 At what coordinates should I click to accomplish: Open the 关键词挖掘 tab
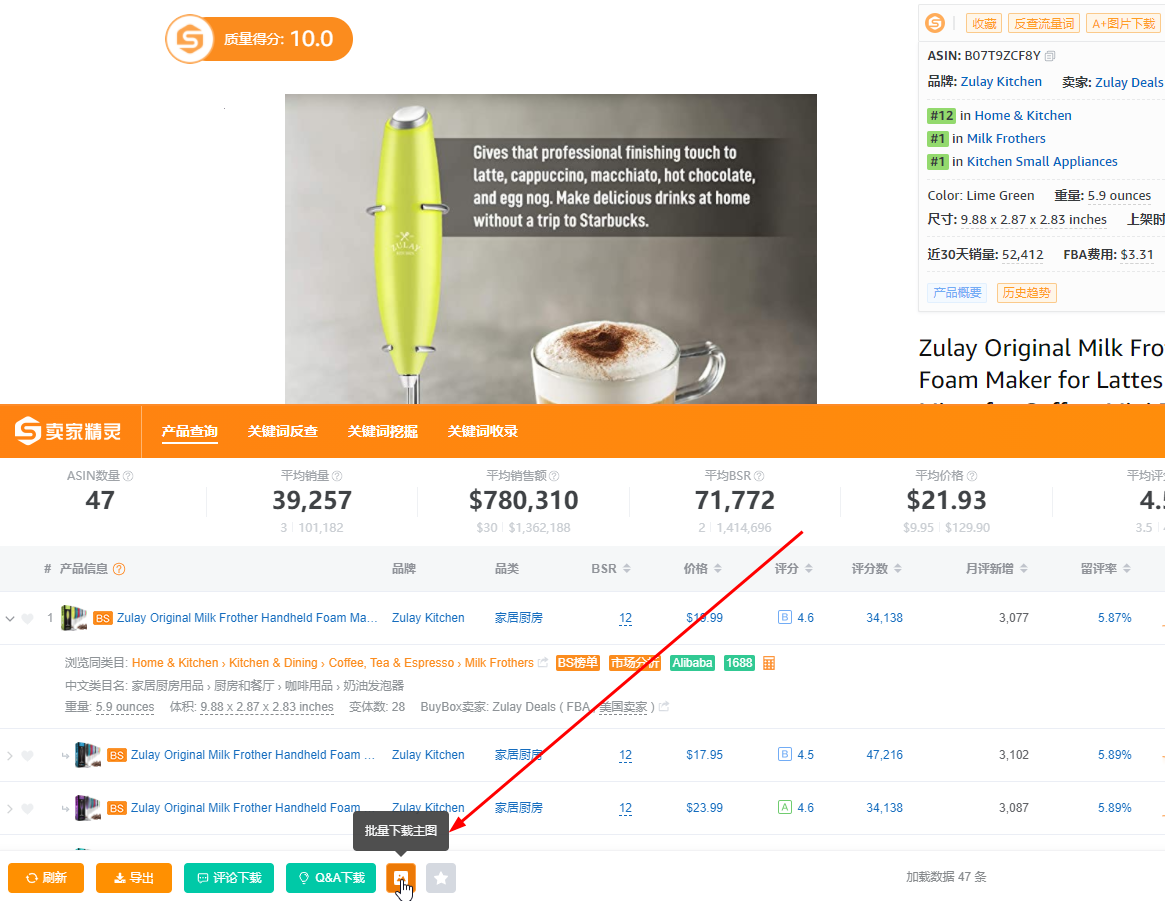pos(383,431)
